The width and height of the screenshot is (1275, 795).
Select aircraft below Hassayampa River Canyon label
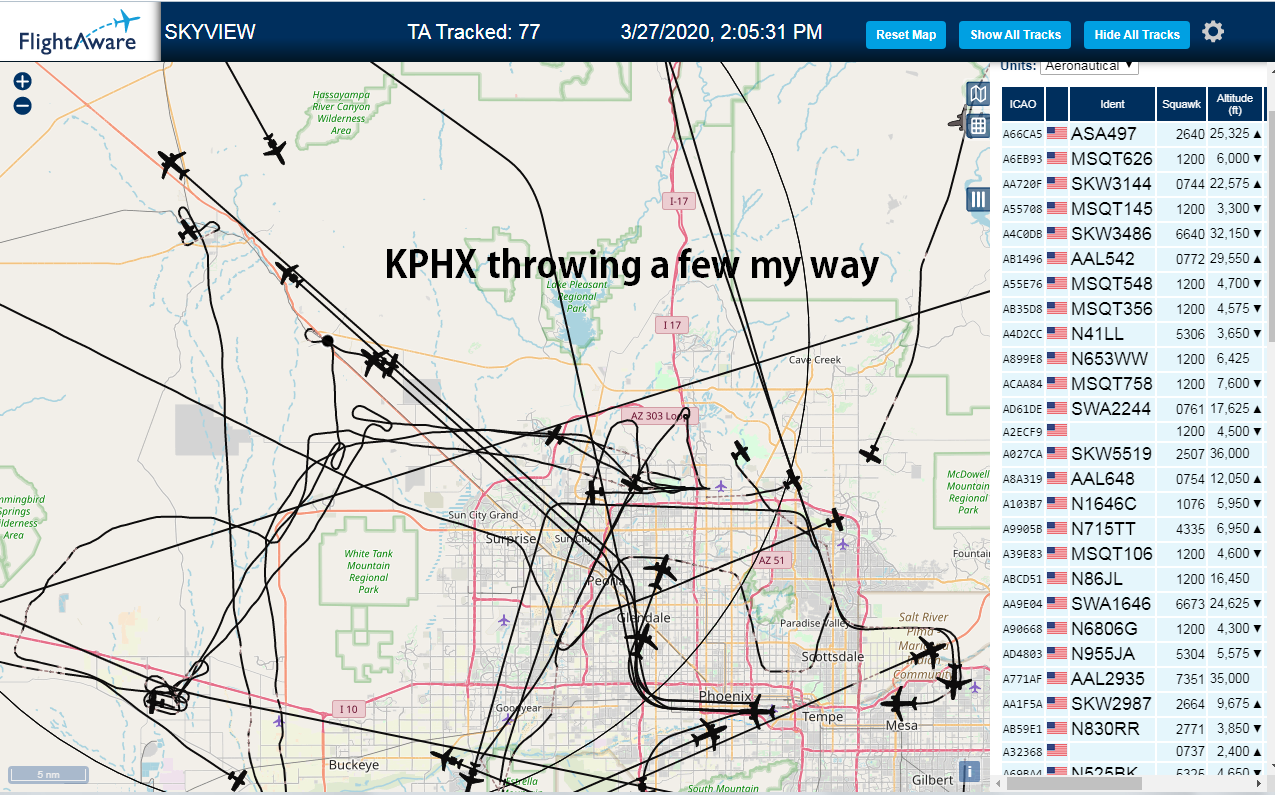click(275, 149)
